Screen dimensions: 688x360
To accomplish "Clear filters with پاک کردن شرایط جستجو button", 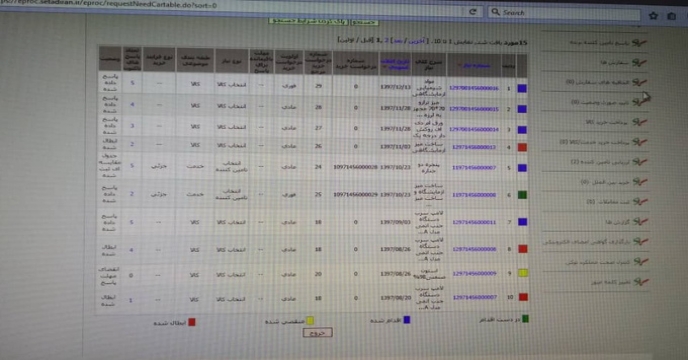I will tap(308, 21).
